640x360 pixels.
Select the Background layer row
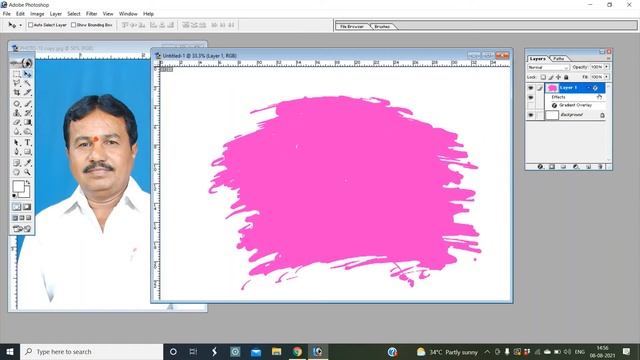575,115
